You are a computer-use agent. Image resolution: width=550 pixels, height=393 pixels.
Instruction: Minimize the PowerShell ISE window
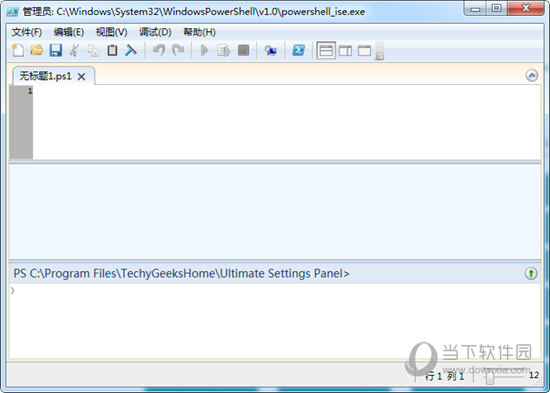coord(476,8)
